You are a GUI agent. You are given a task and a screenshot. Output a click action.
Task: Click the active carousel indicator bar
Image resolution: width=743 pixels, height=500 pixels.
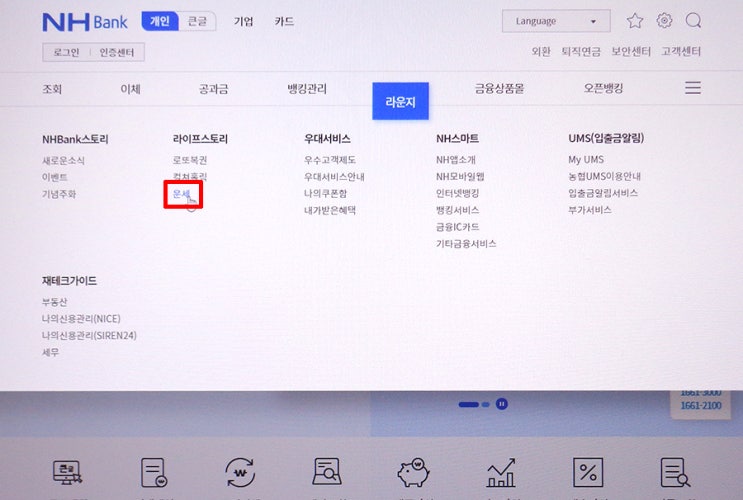tap(469, 404)
